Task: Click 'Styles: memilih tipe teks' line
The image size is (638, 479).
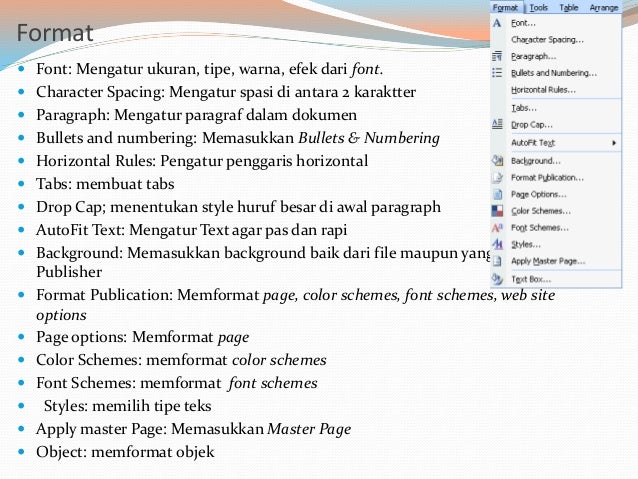Action: click(128, 406)
